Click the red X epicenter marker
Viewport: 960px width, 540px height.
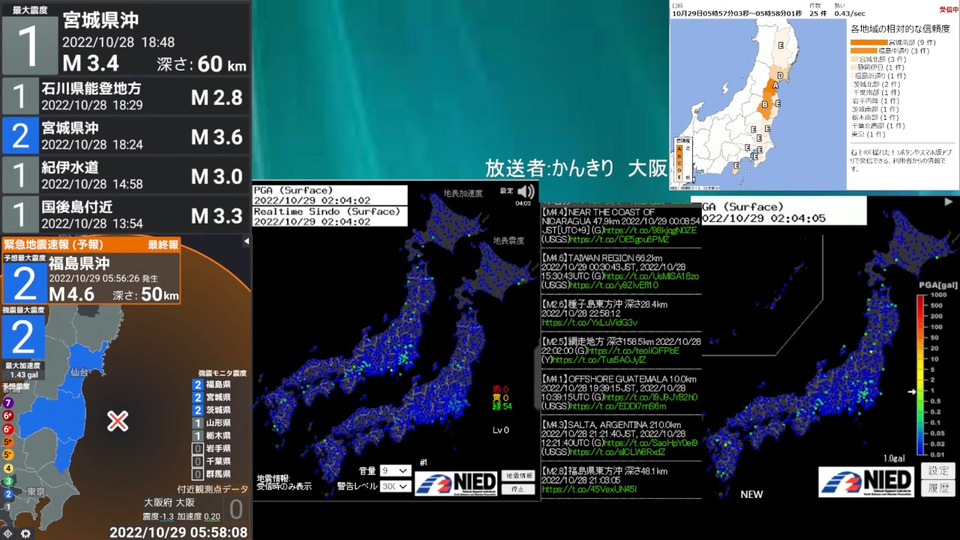118,421
